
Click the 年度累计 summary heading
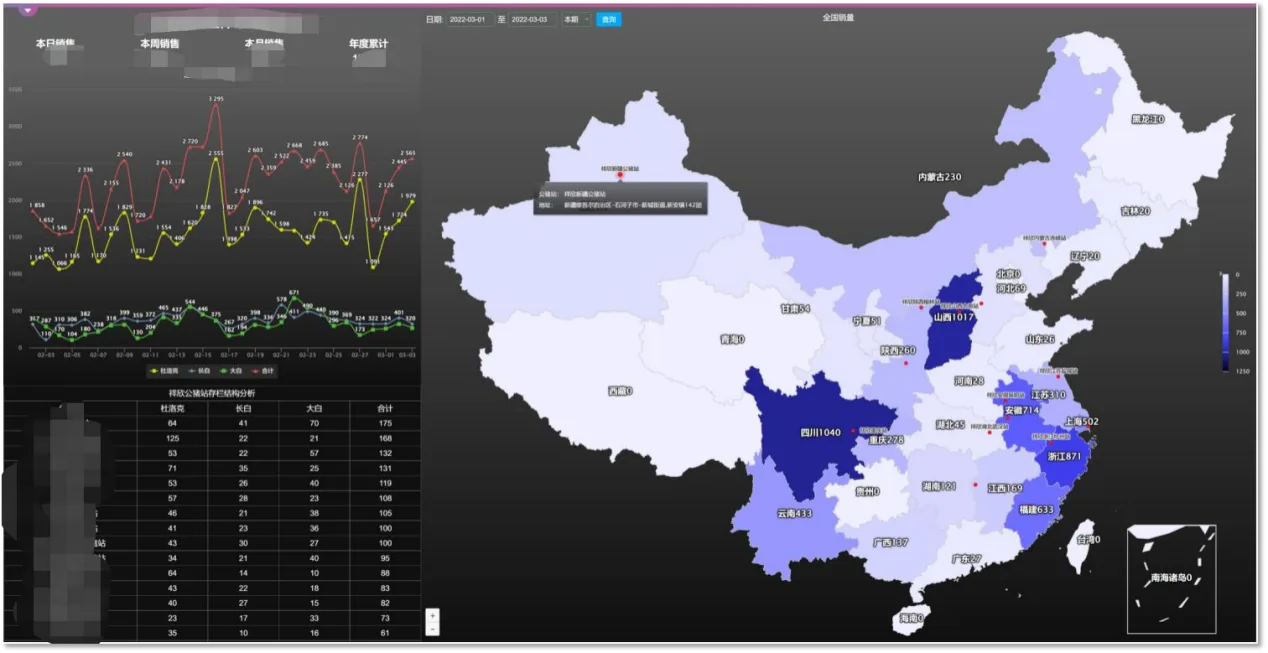(x=368, y=44)
